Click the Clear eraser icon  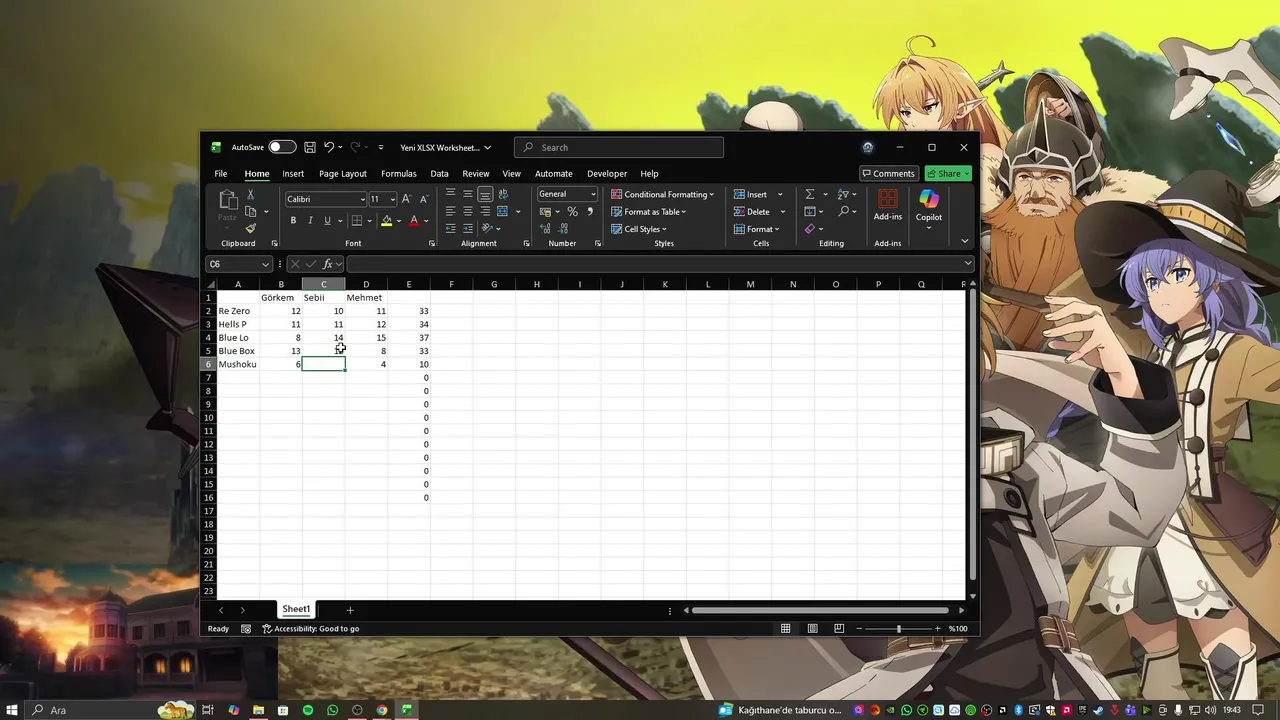[810, 229]
